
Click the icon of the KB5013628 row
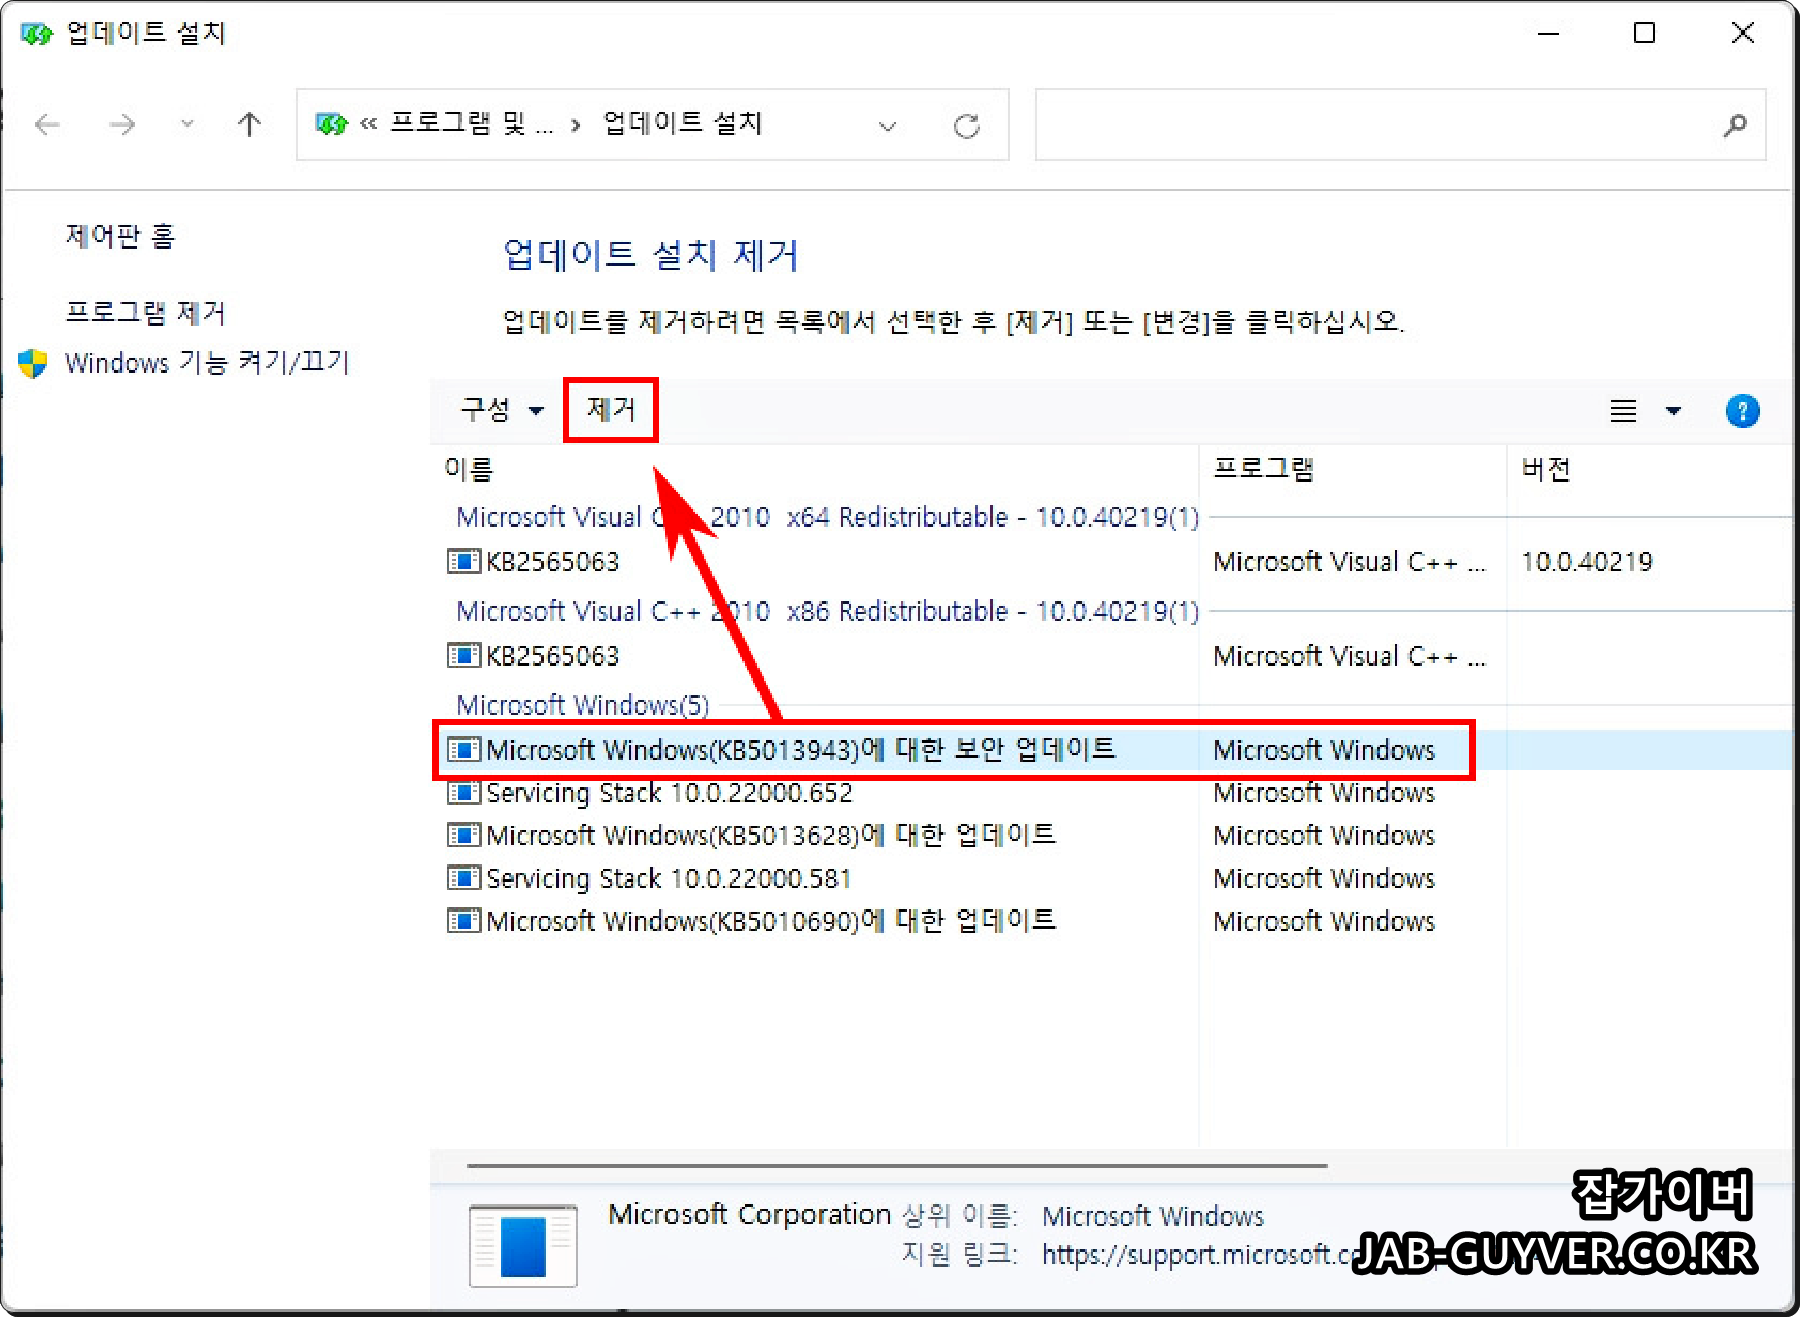click(463, 835)
